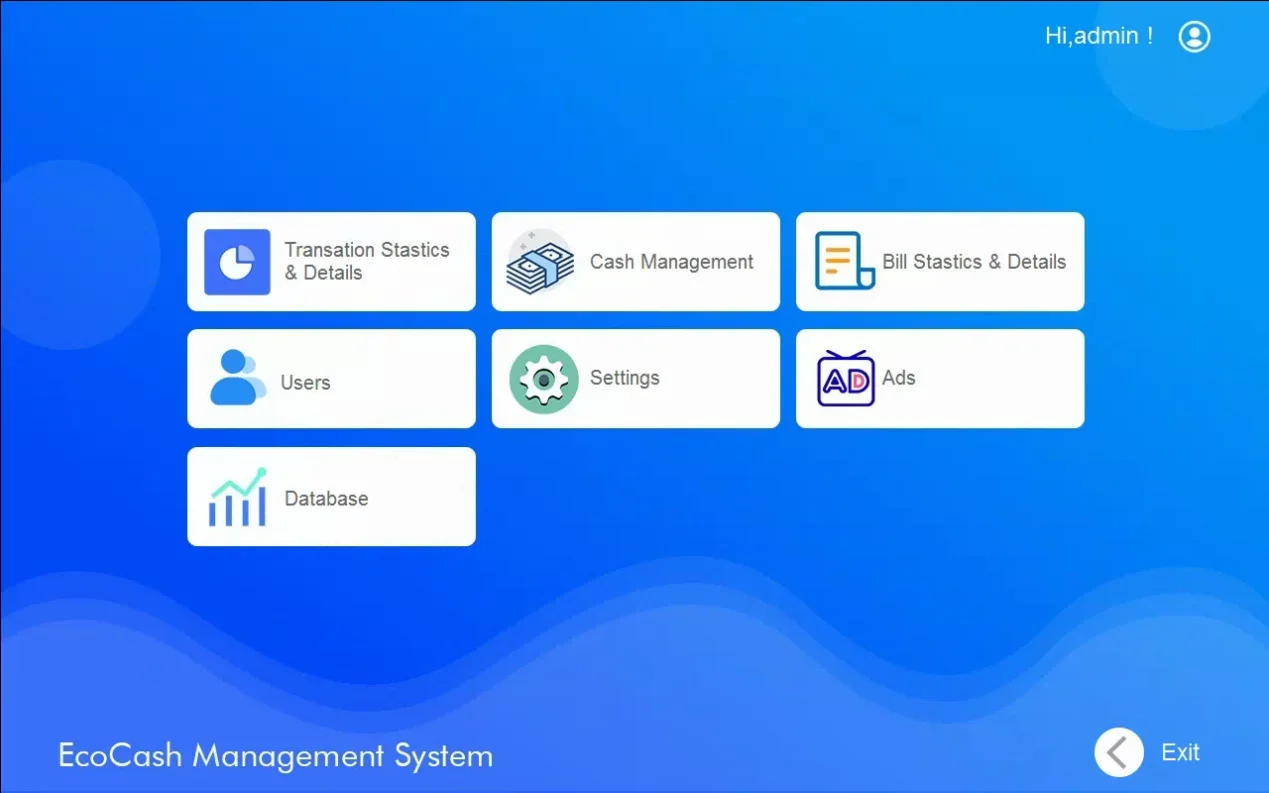Click the bill document scroll icon
The image size is (1269, 793).
844,261
